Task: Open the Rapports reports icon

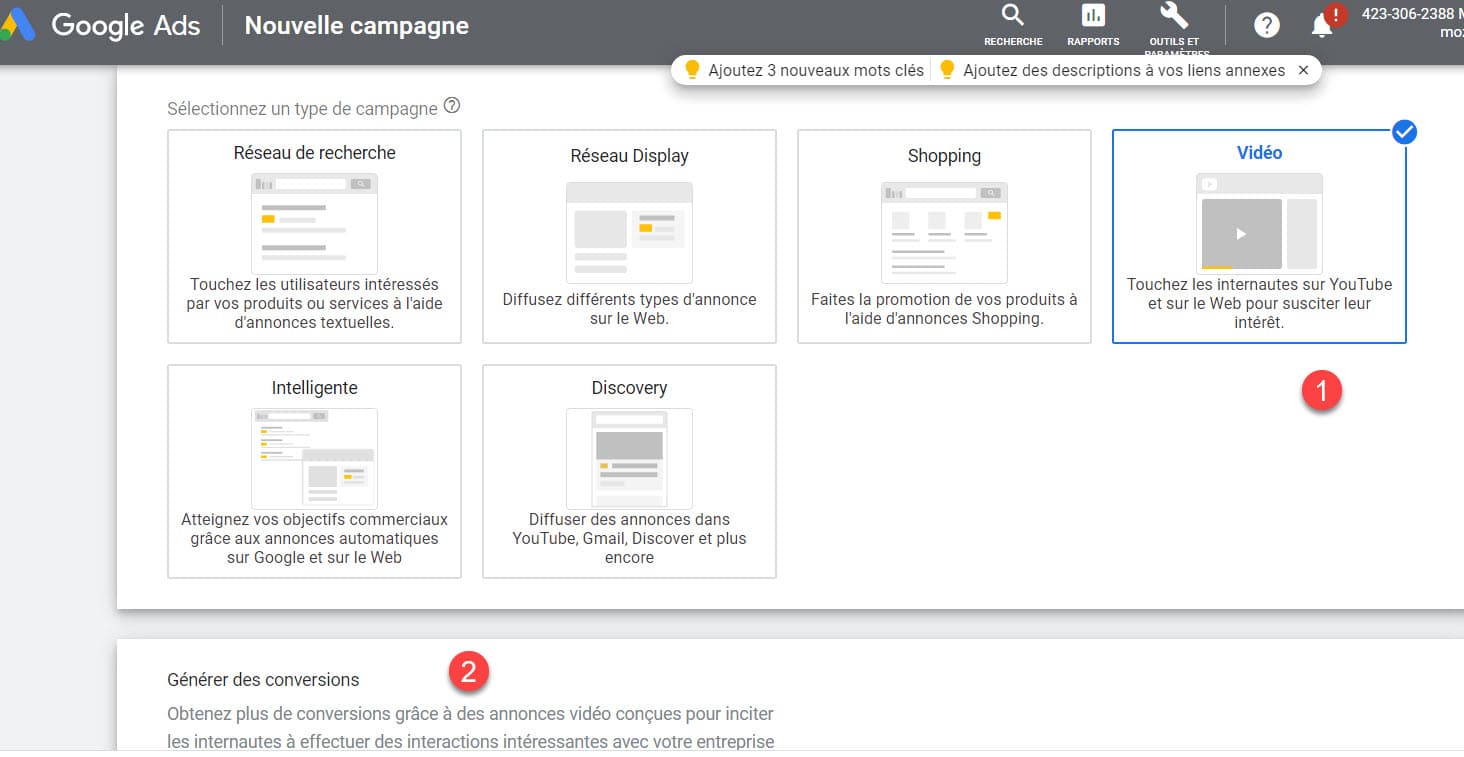Action: (1093, 25)
